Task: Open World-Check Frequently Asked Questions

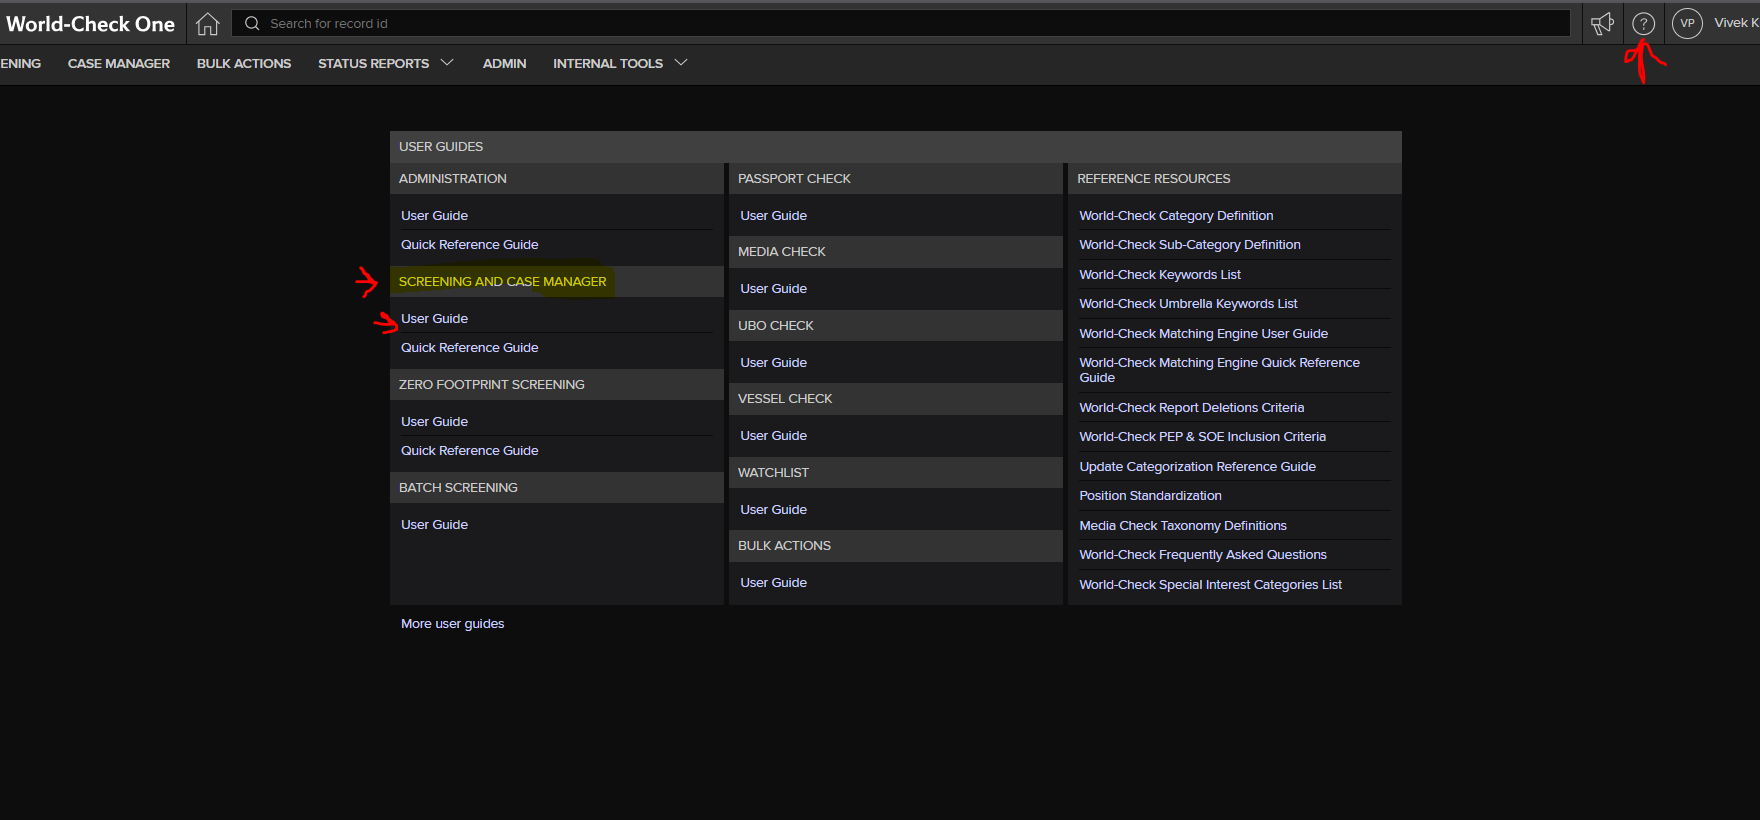Action: coord(1203,555)
